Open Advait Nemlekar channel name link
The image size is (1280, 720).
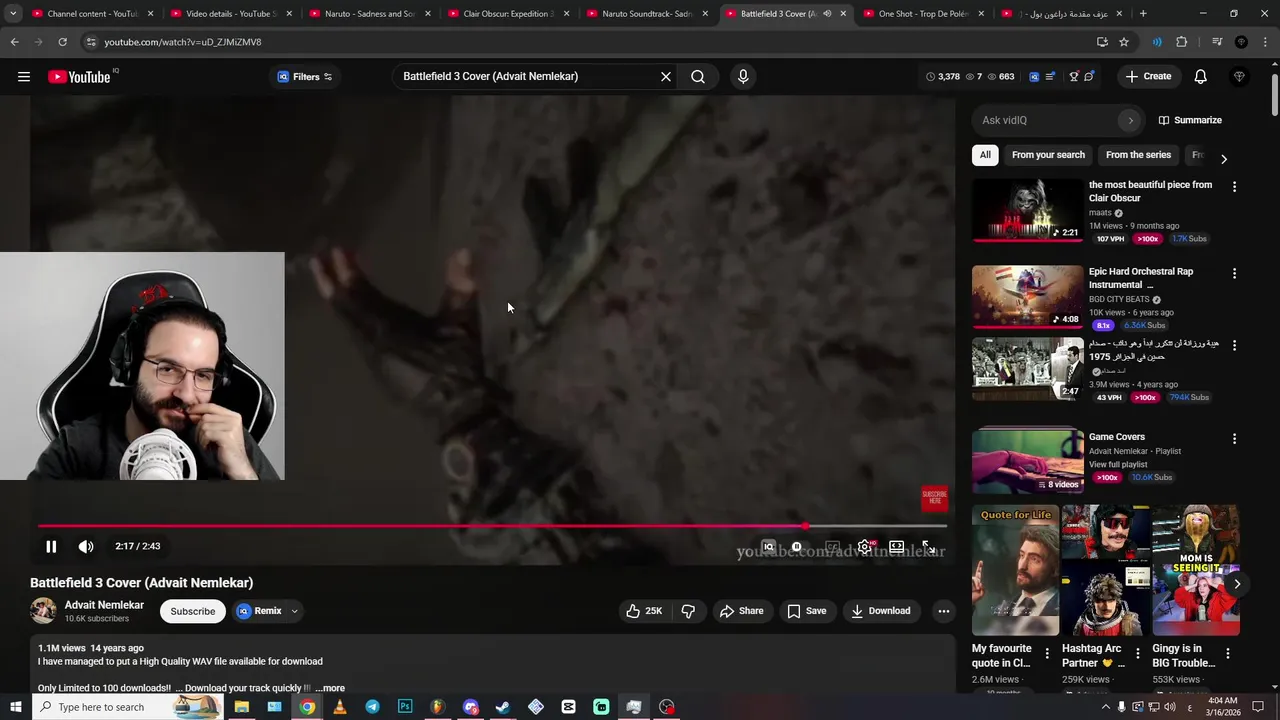pyautogui.click(x=104, y=605)
